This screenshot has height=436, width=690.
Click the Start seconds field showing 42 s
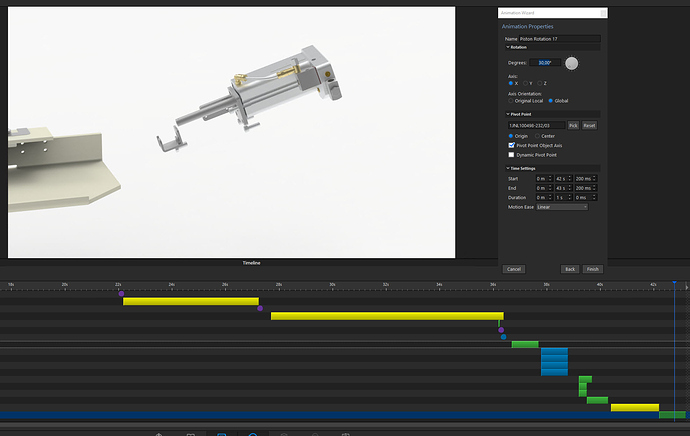(563, 179)
